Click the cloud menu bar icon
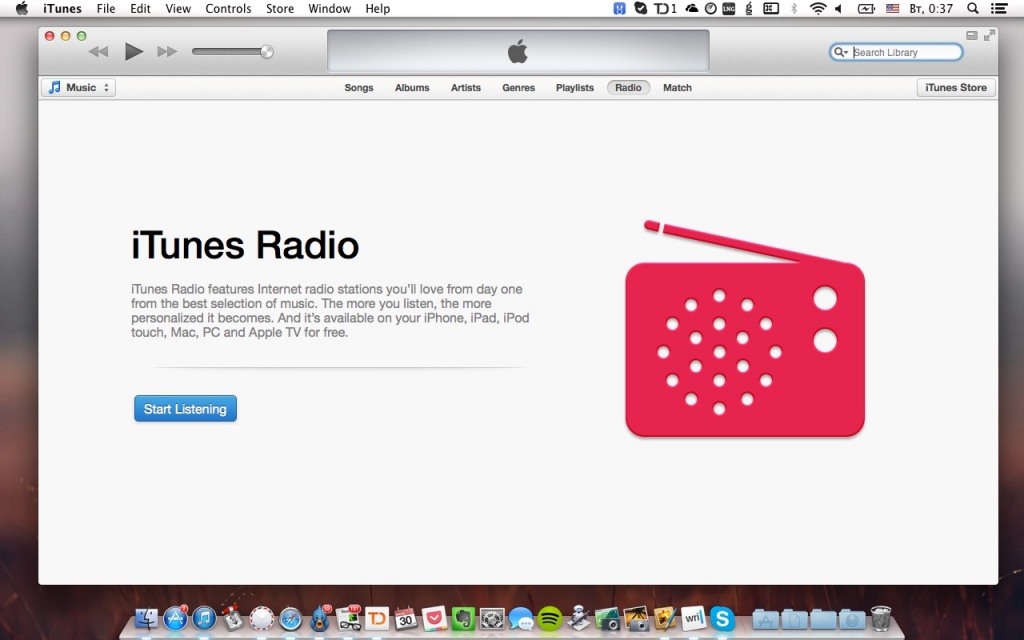The width and height of the screenshot is (1024, 640). pyautogui.click(x=691, y=8)
